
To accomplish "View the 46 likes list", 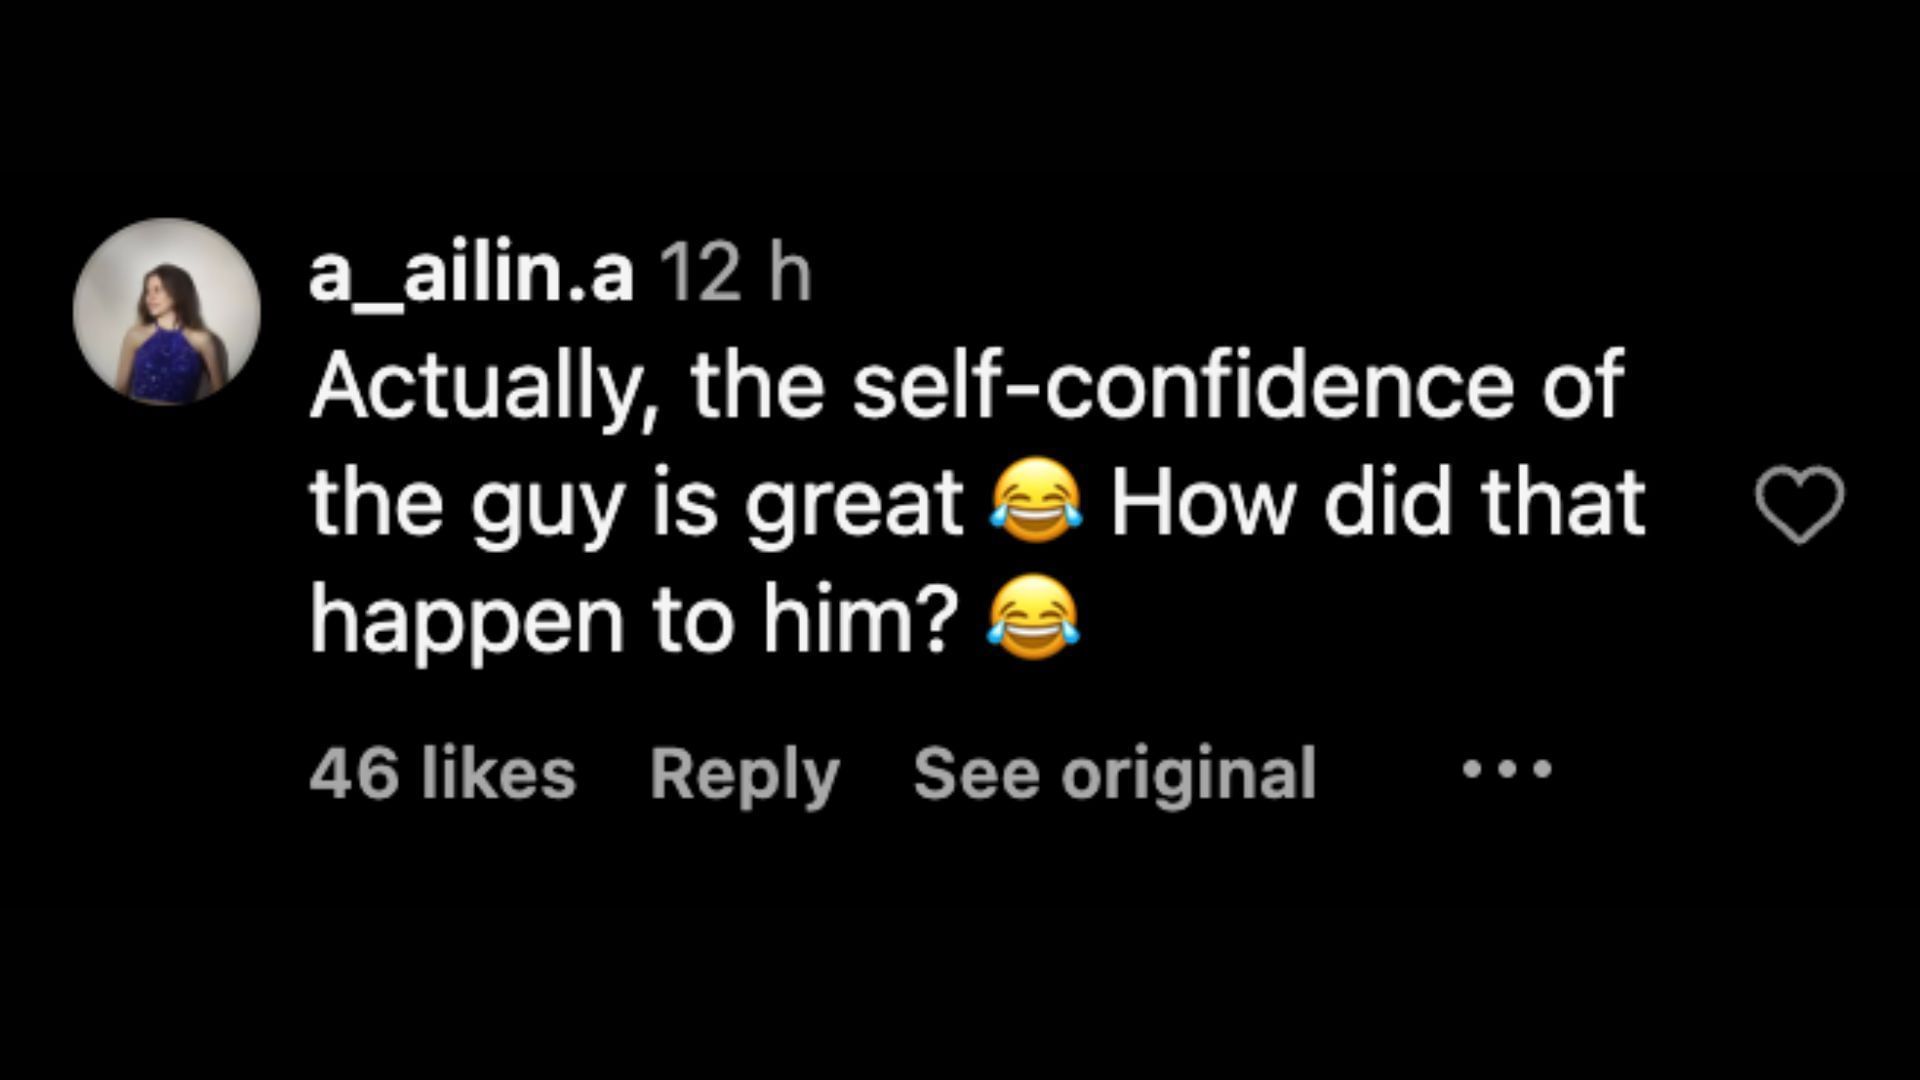I will pos(442,775).
